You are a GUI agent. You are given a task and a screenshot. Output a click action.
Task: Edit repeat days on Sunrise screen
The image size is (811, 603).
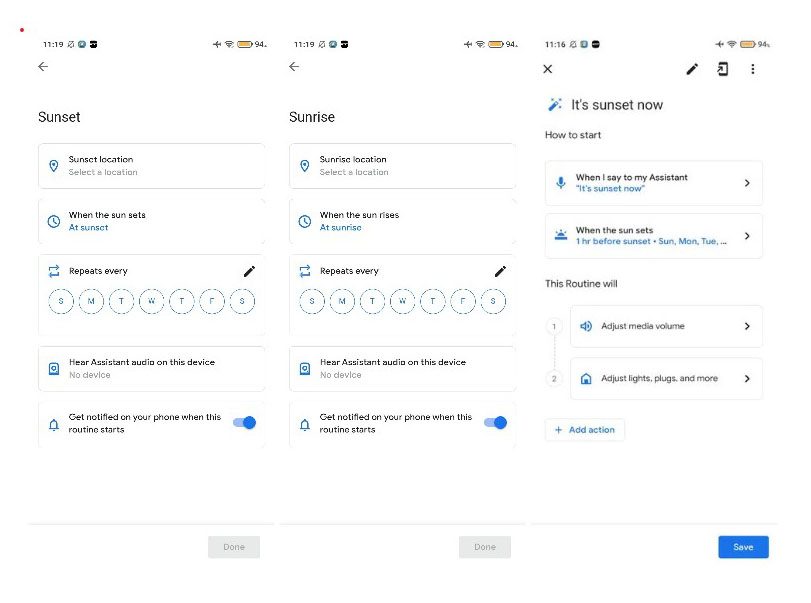pos(500,271)
